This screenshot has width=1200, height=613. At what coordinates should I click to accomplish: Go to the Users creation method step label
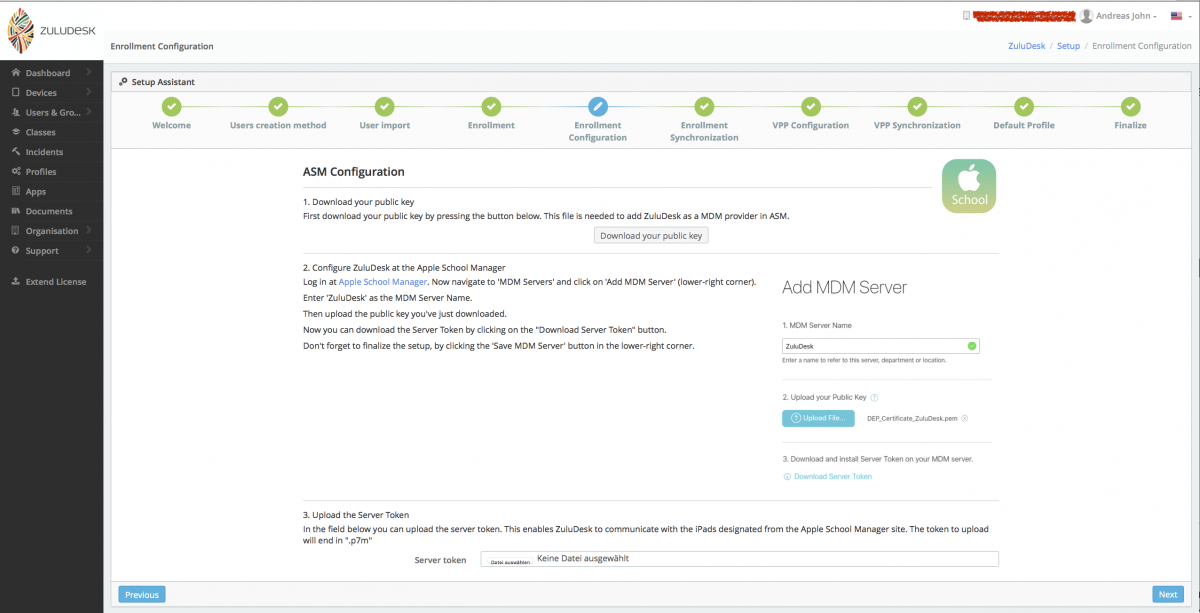point(278,126)
